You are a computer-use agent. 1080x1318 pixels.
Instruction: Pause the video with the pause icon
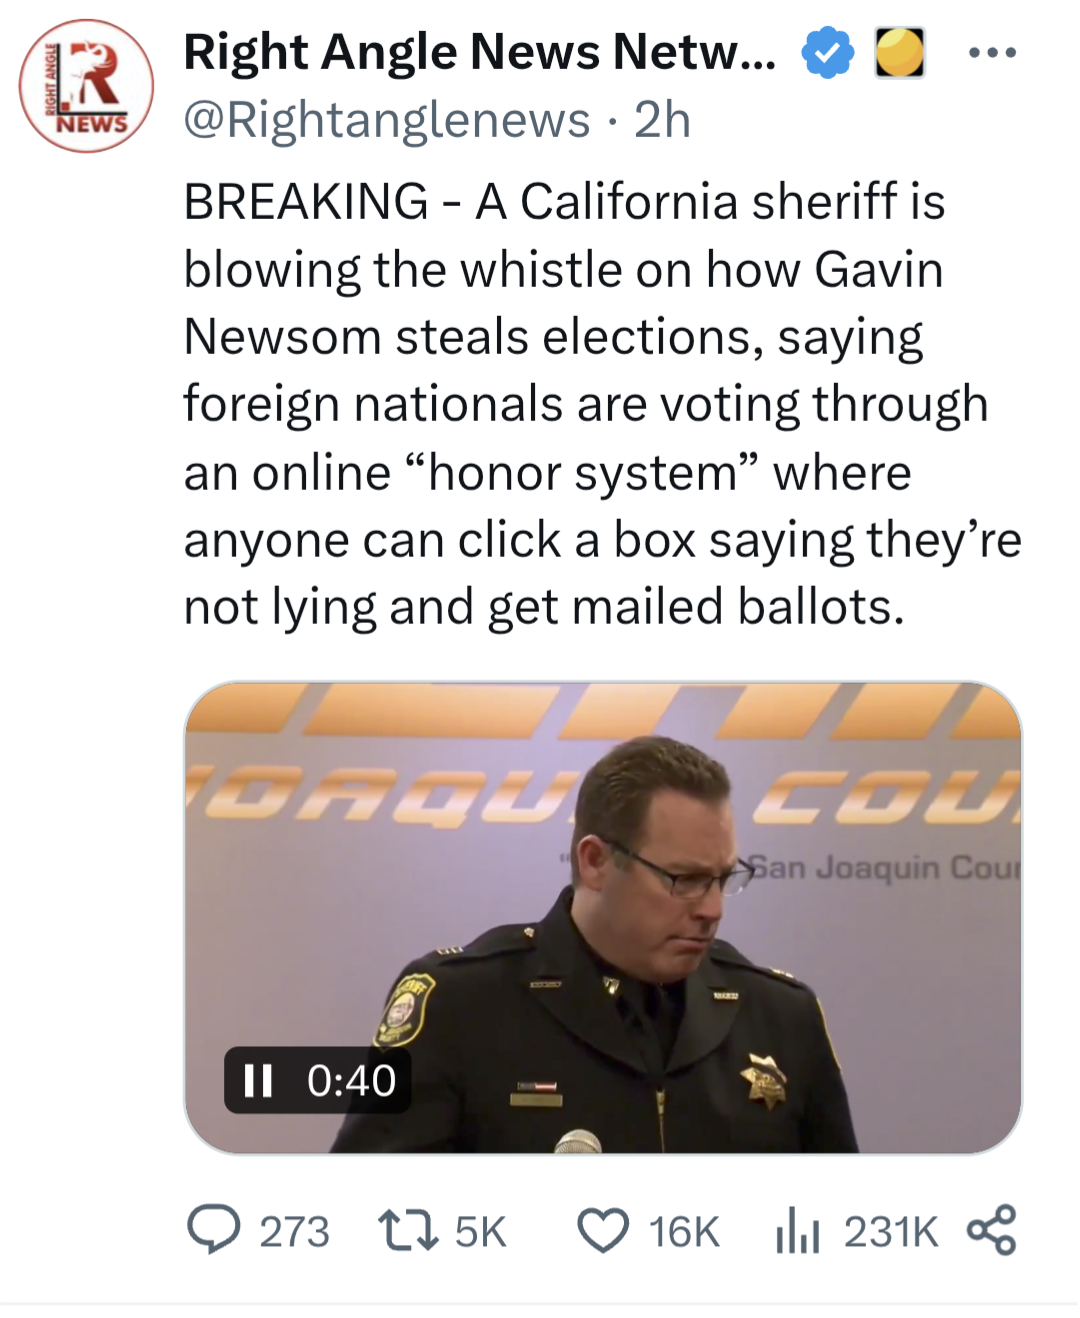tap(258, 1080)
